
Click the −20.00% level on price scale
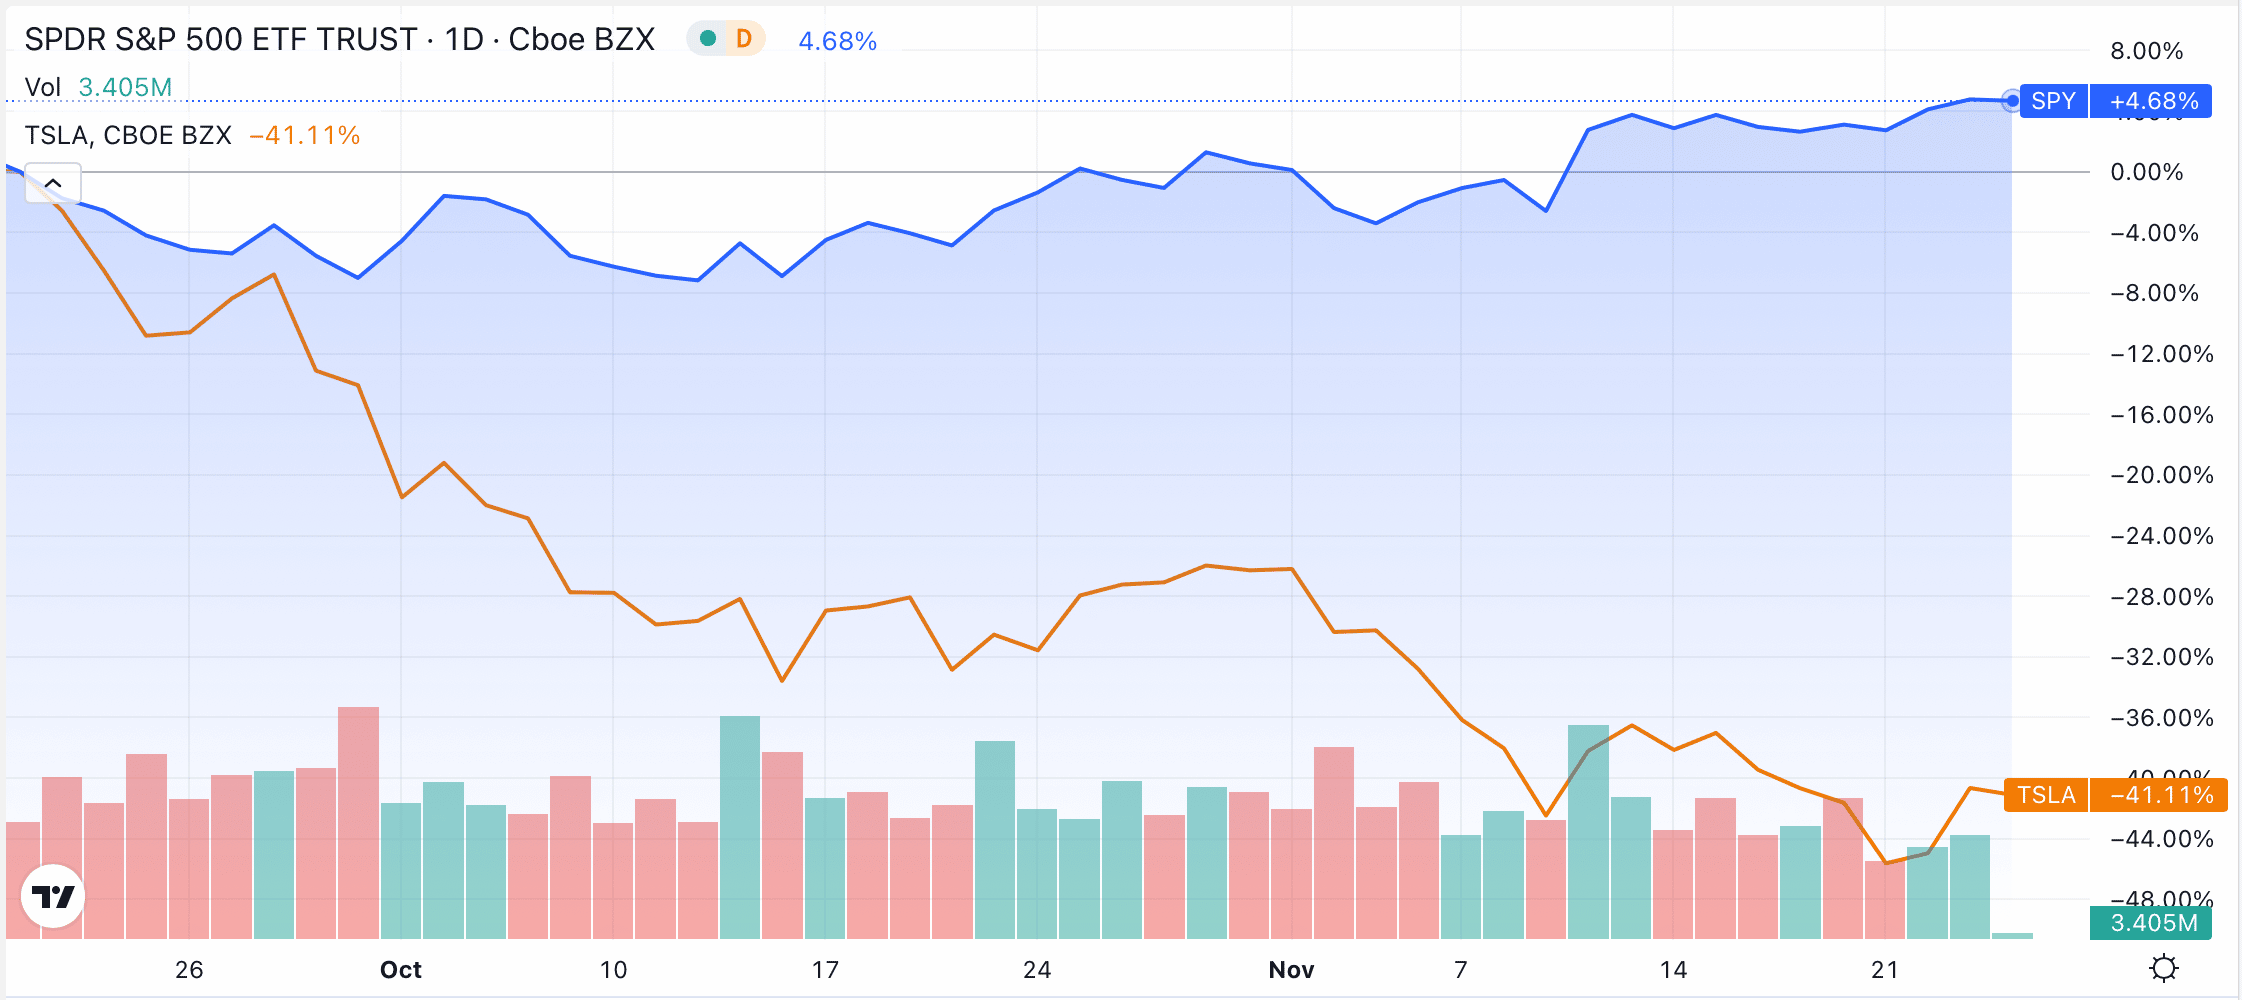[x=2161, y=475]
